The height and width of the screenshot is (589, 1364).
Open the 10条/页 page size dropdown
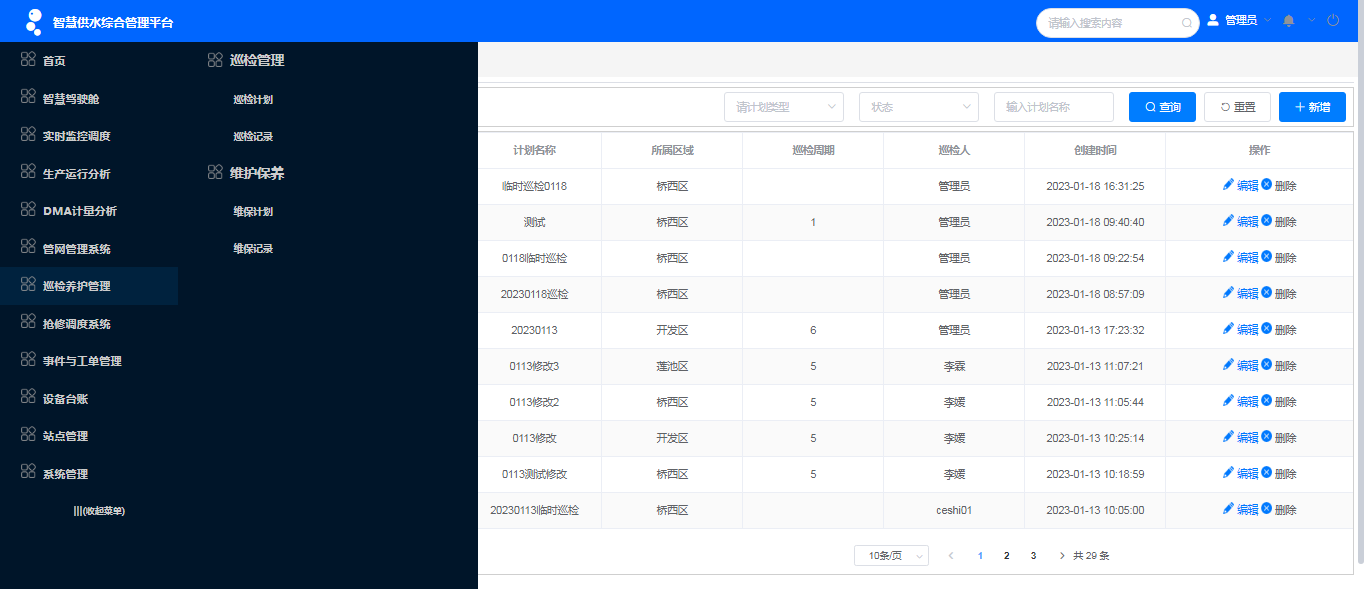point(891,555)
